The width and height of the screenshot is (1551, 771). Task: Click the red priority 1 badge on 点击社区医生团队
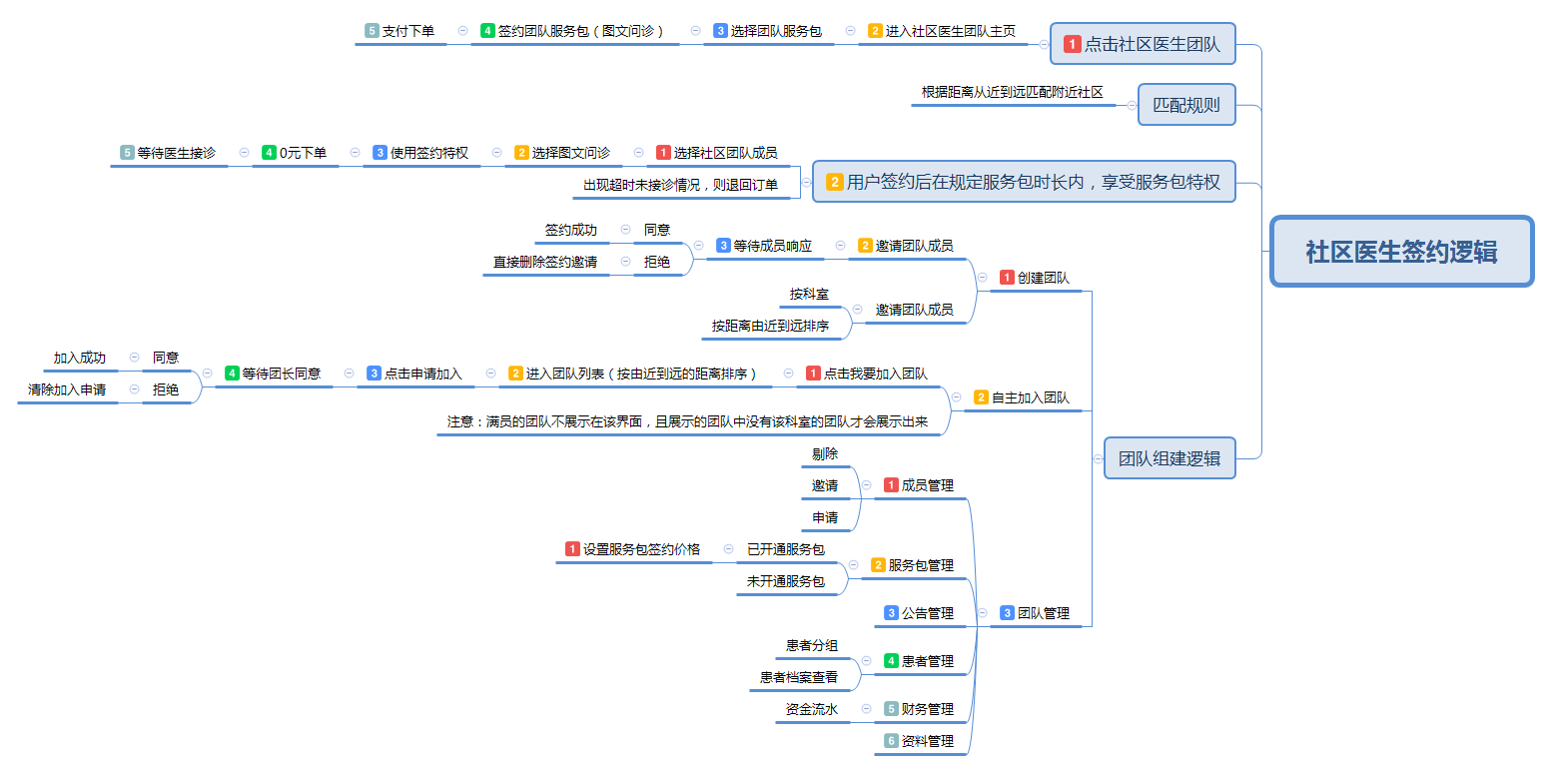click(x=1072, y=44)
